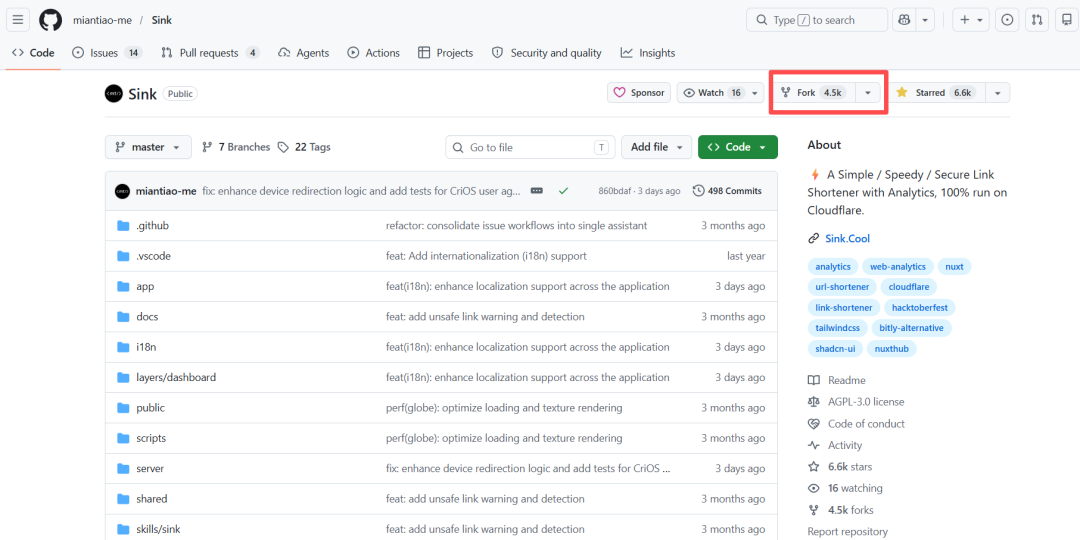
Task: Switch to the Actions tab
Action: [x=373, y=52]
